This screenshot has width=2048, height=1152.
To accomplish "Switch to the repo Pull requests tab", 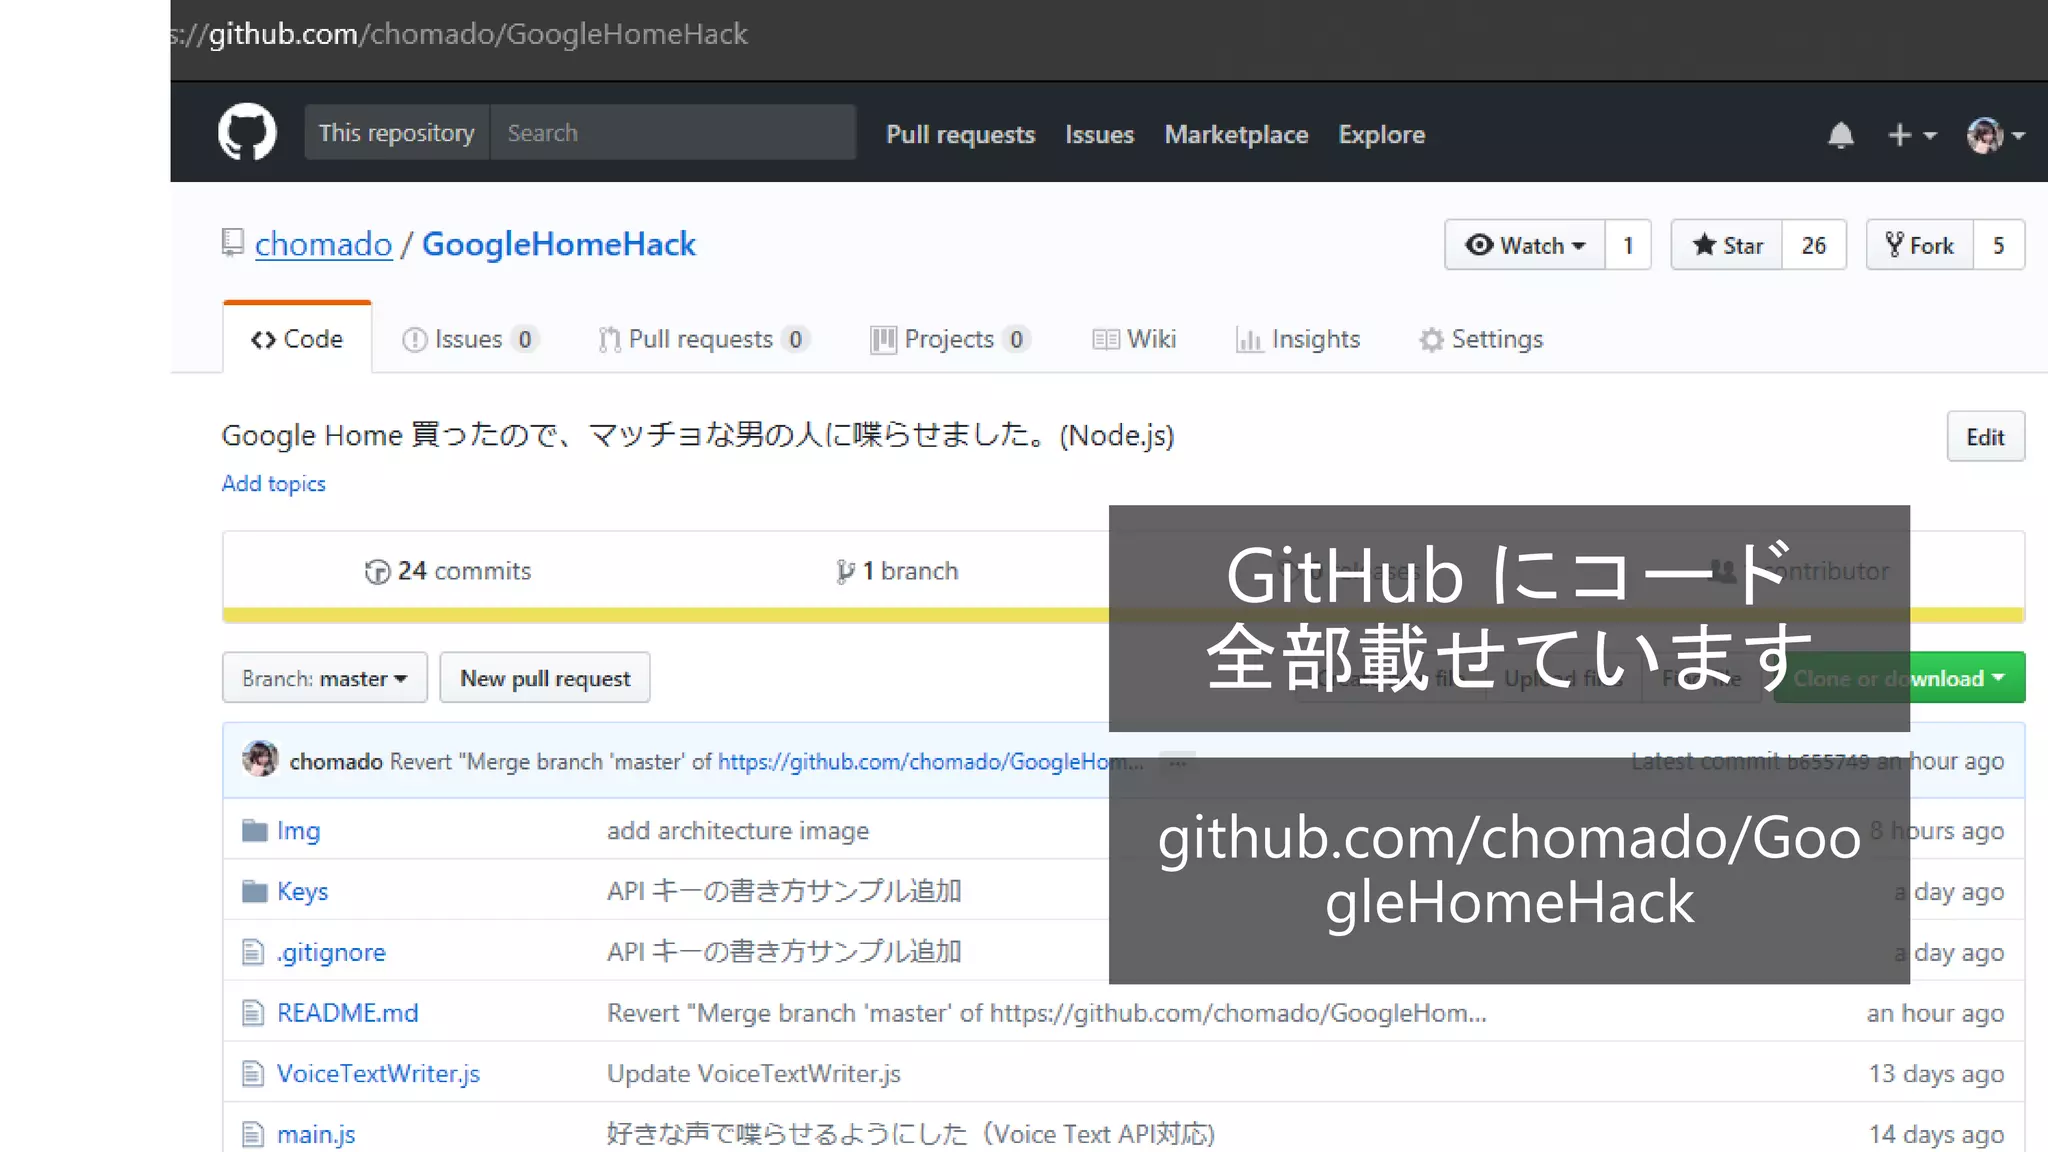I will tap(703, 339).
